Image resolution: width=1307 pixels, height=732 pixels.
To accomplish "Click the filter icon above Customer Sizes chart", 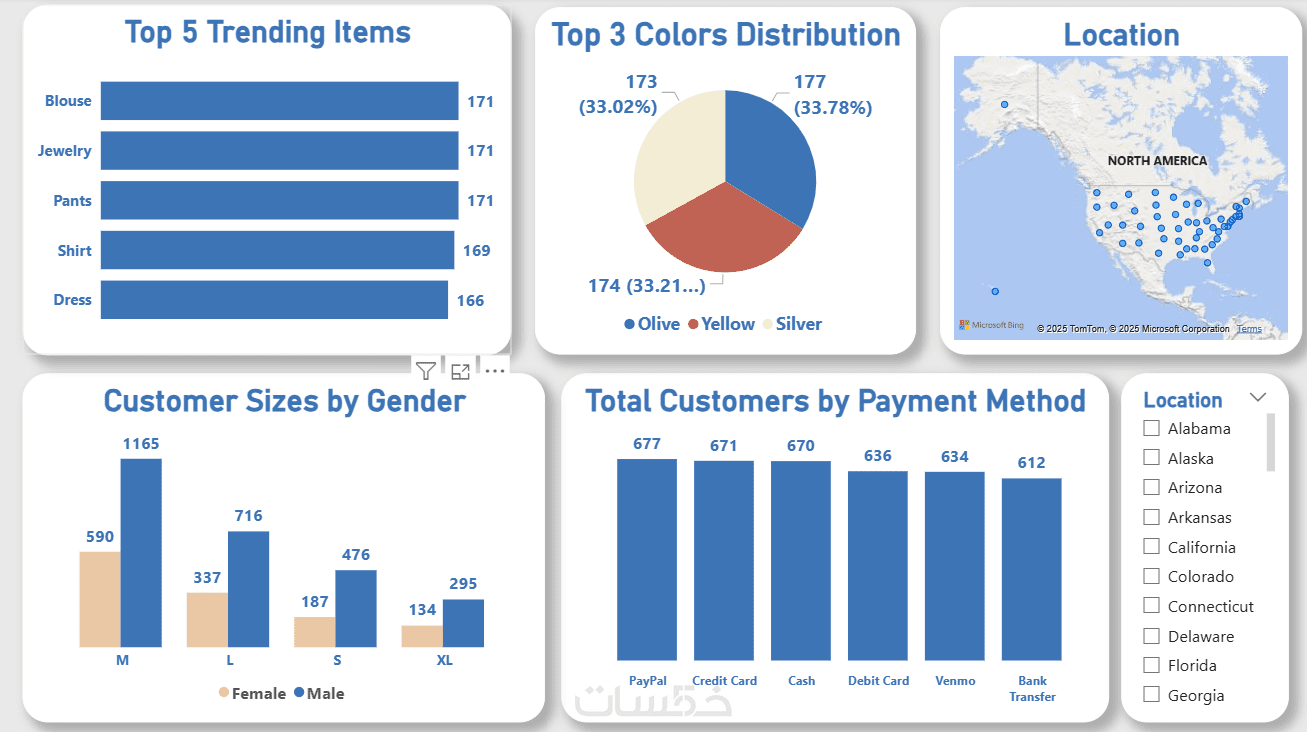I will click(425, 371).
